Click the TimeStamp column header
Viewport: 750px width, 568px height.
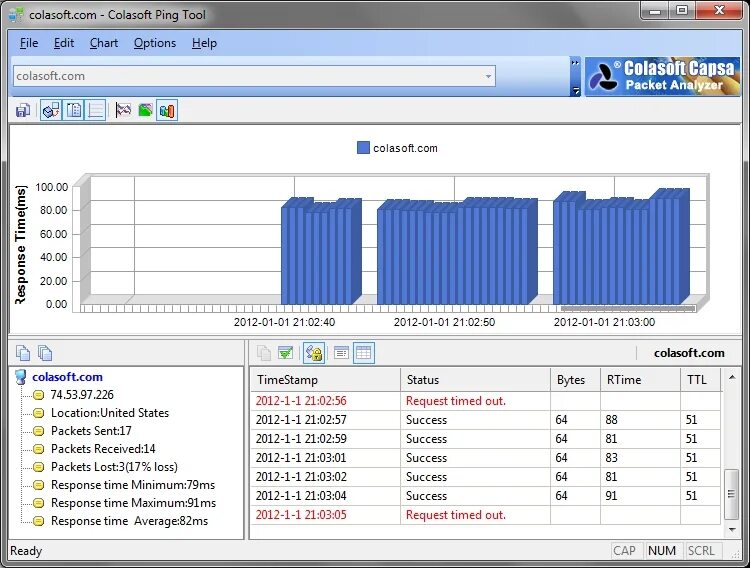point(325,380)
